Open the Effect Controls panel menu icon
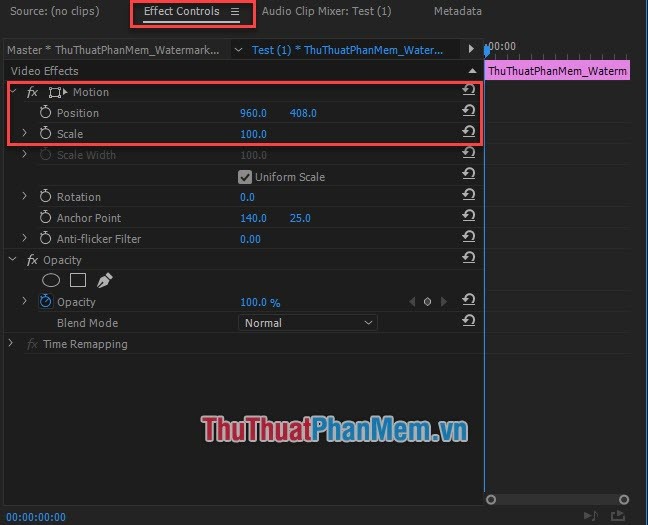The height and width of the screenshot is (525, 648). 235,12
